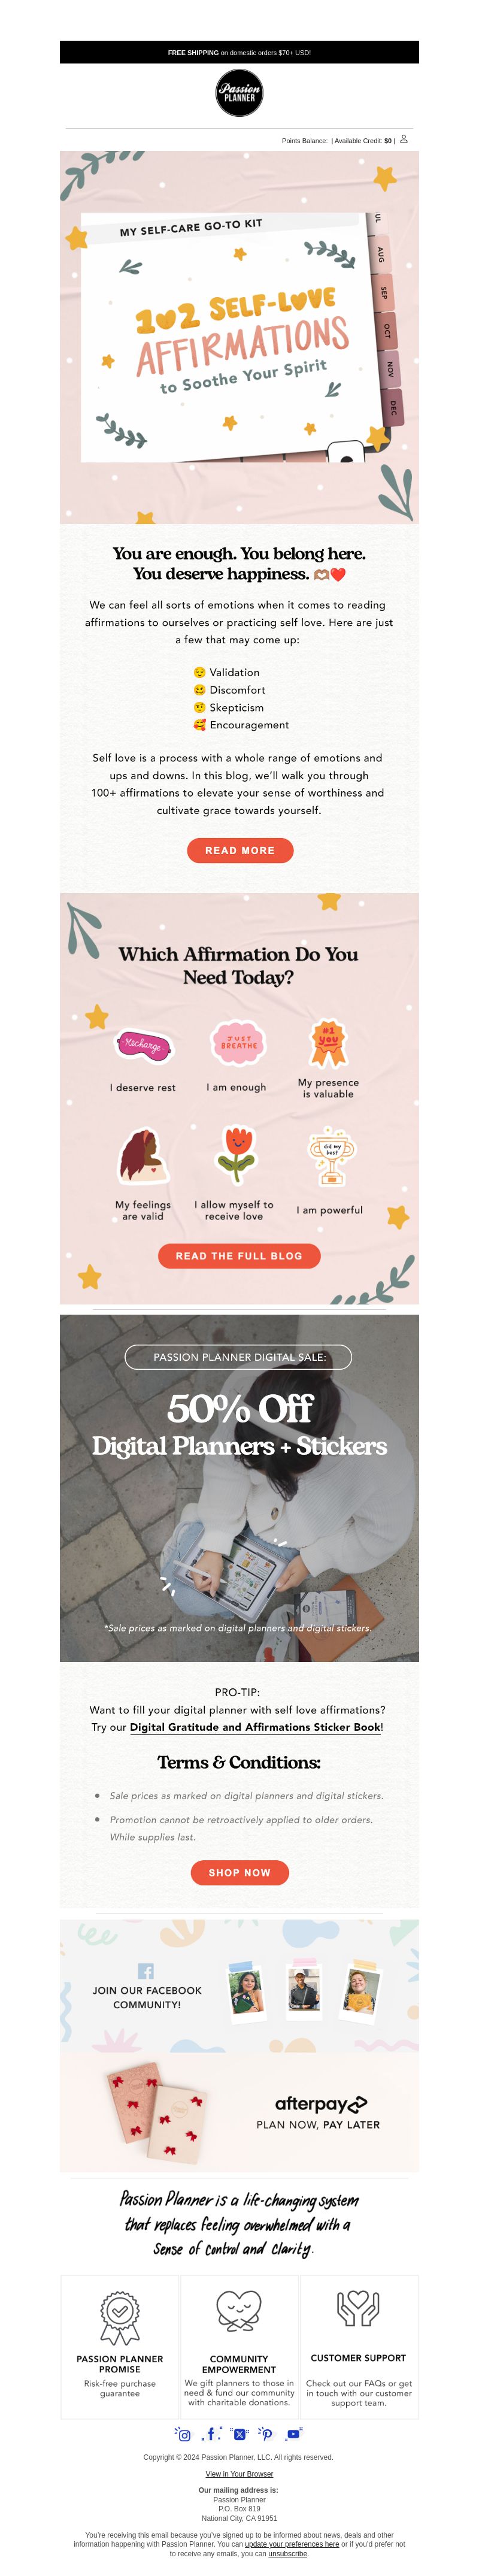The height and width of the screenshot is (2576, 479).
Task: Open the Facebook footer icon
Action: tap(211, 2434)
